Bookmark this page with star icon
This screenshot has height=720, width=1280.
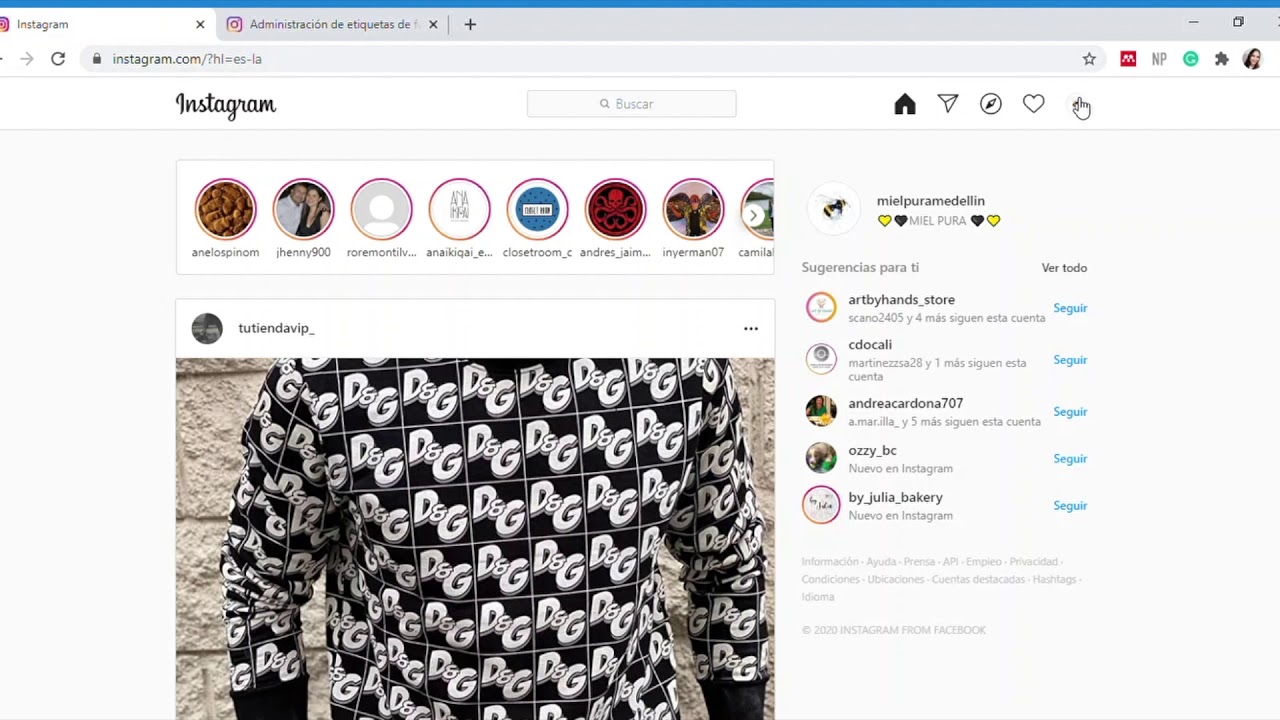point(1089,59)
